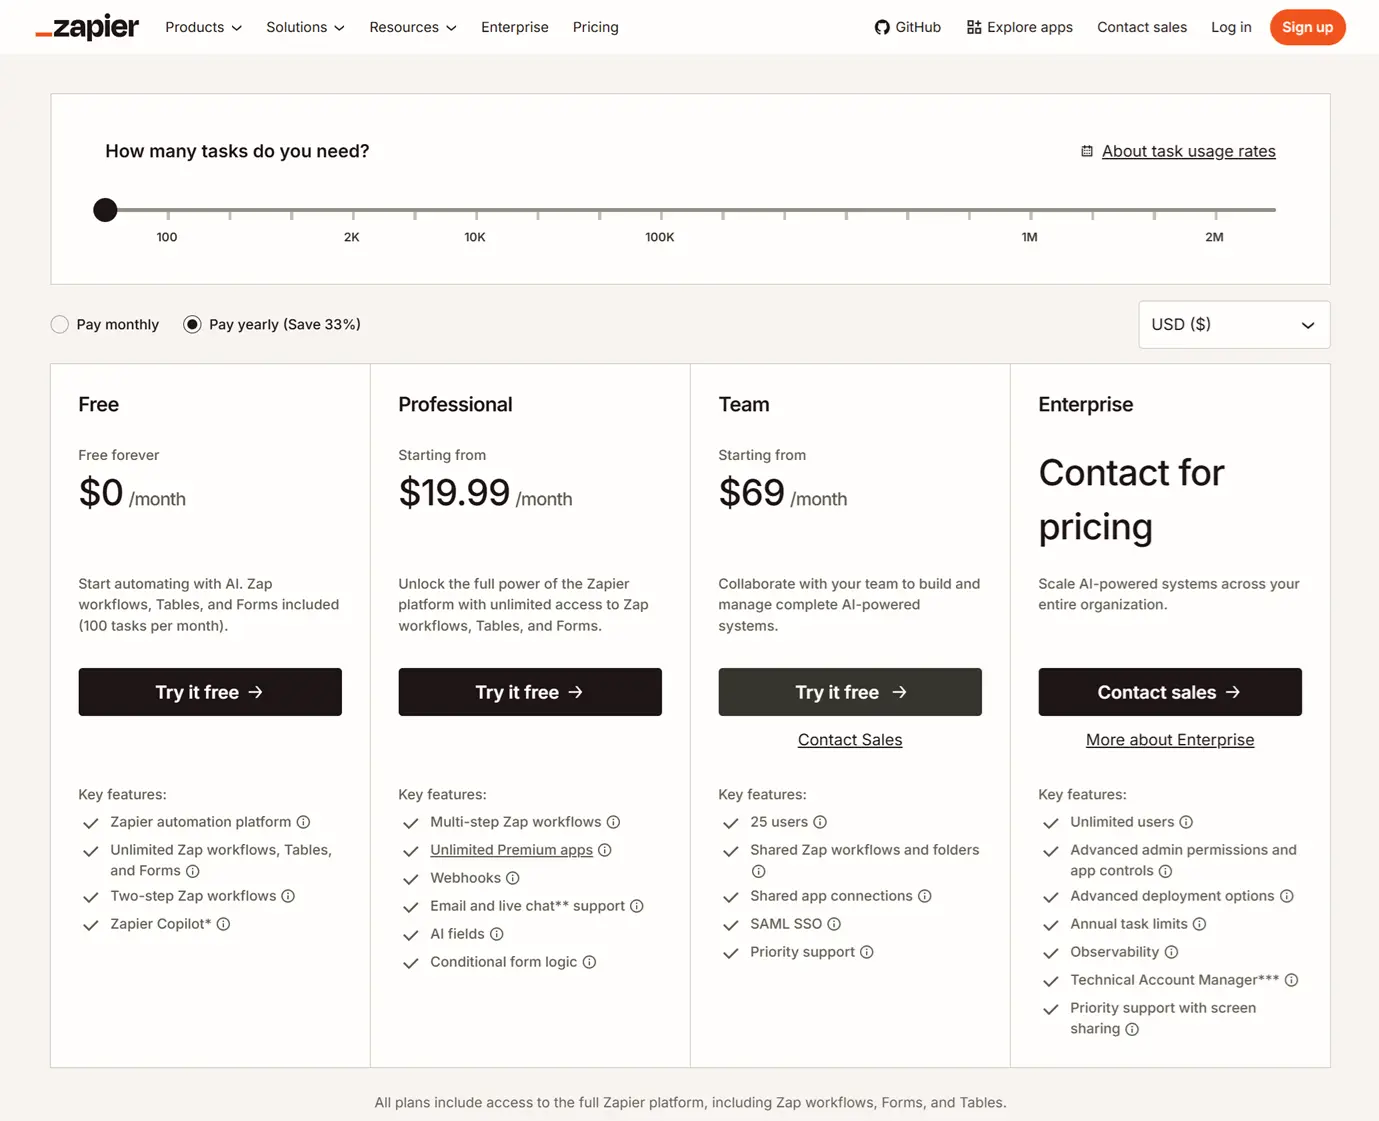1379x1121 pixels.
Task: Show info for Zapier automation platform
Action: (x=303, y=822)
